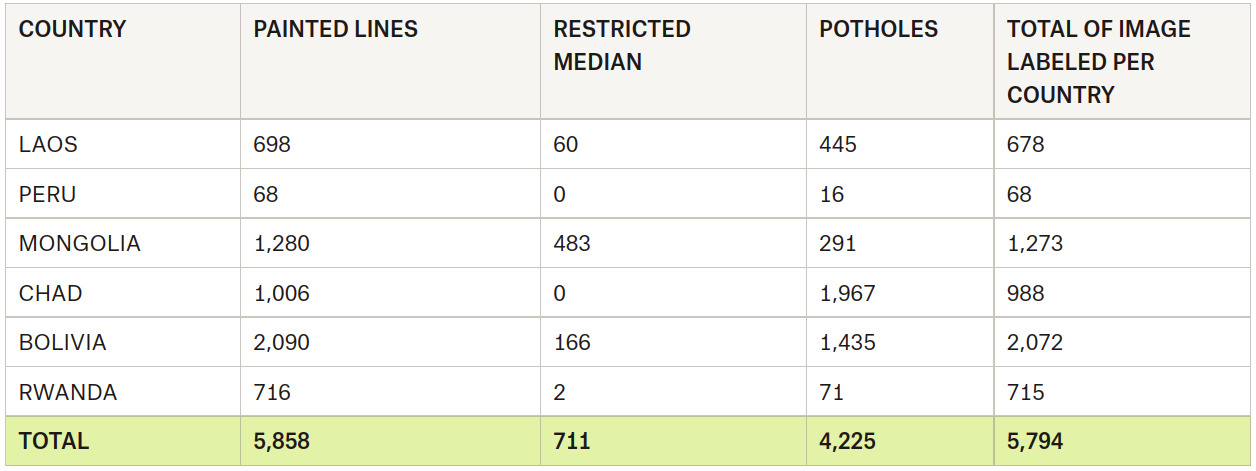Click the PAINTED LINES column header
Image resolution: width=1256 pixels, height=471 pixels.
(335, 29)
